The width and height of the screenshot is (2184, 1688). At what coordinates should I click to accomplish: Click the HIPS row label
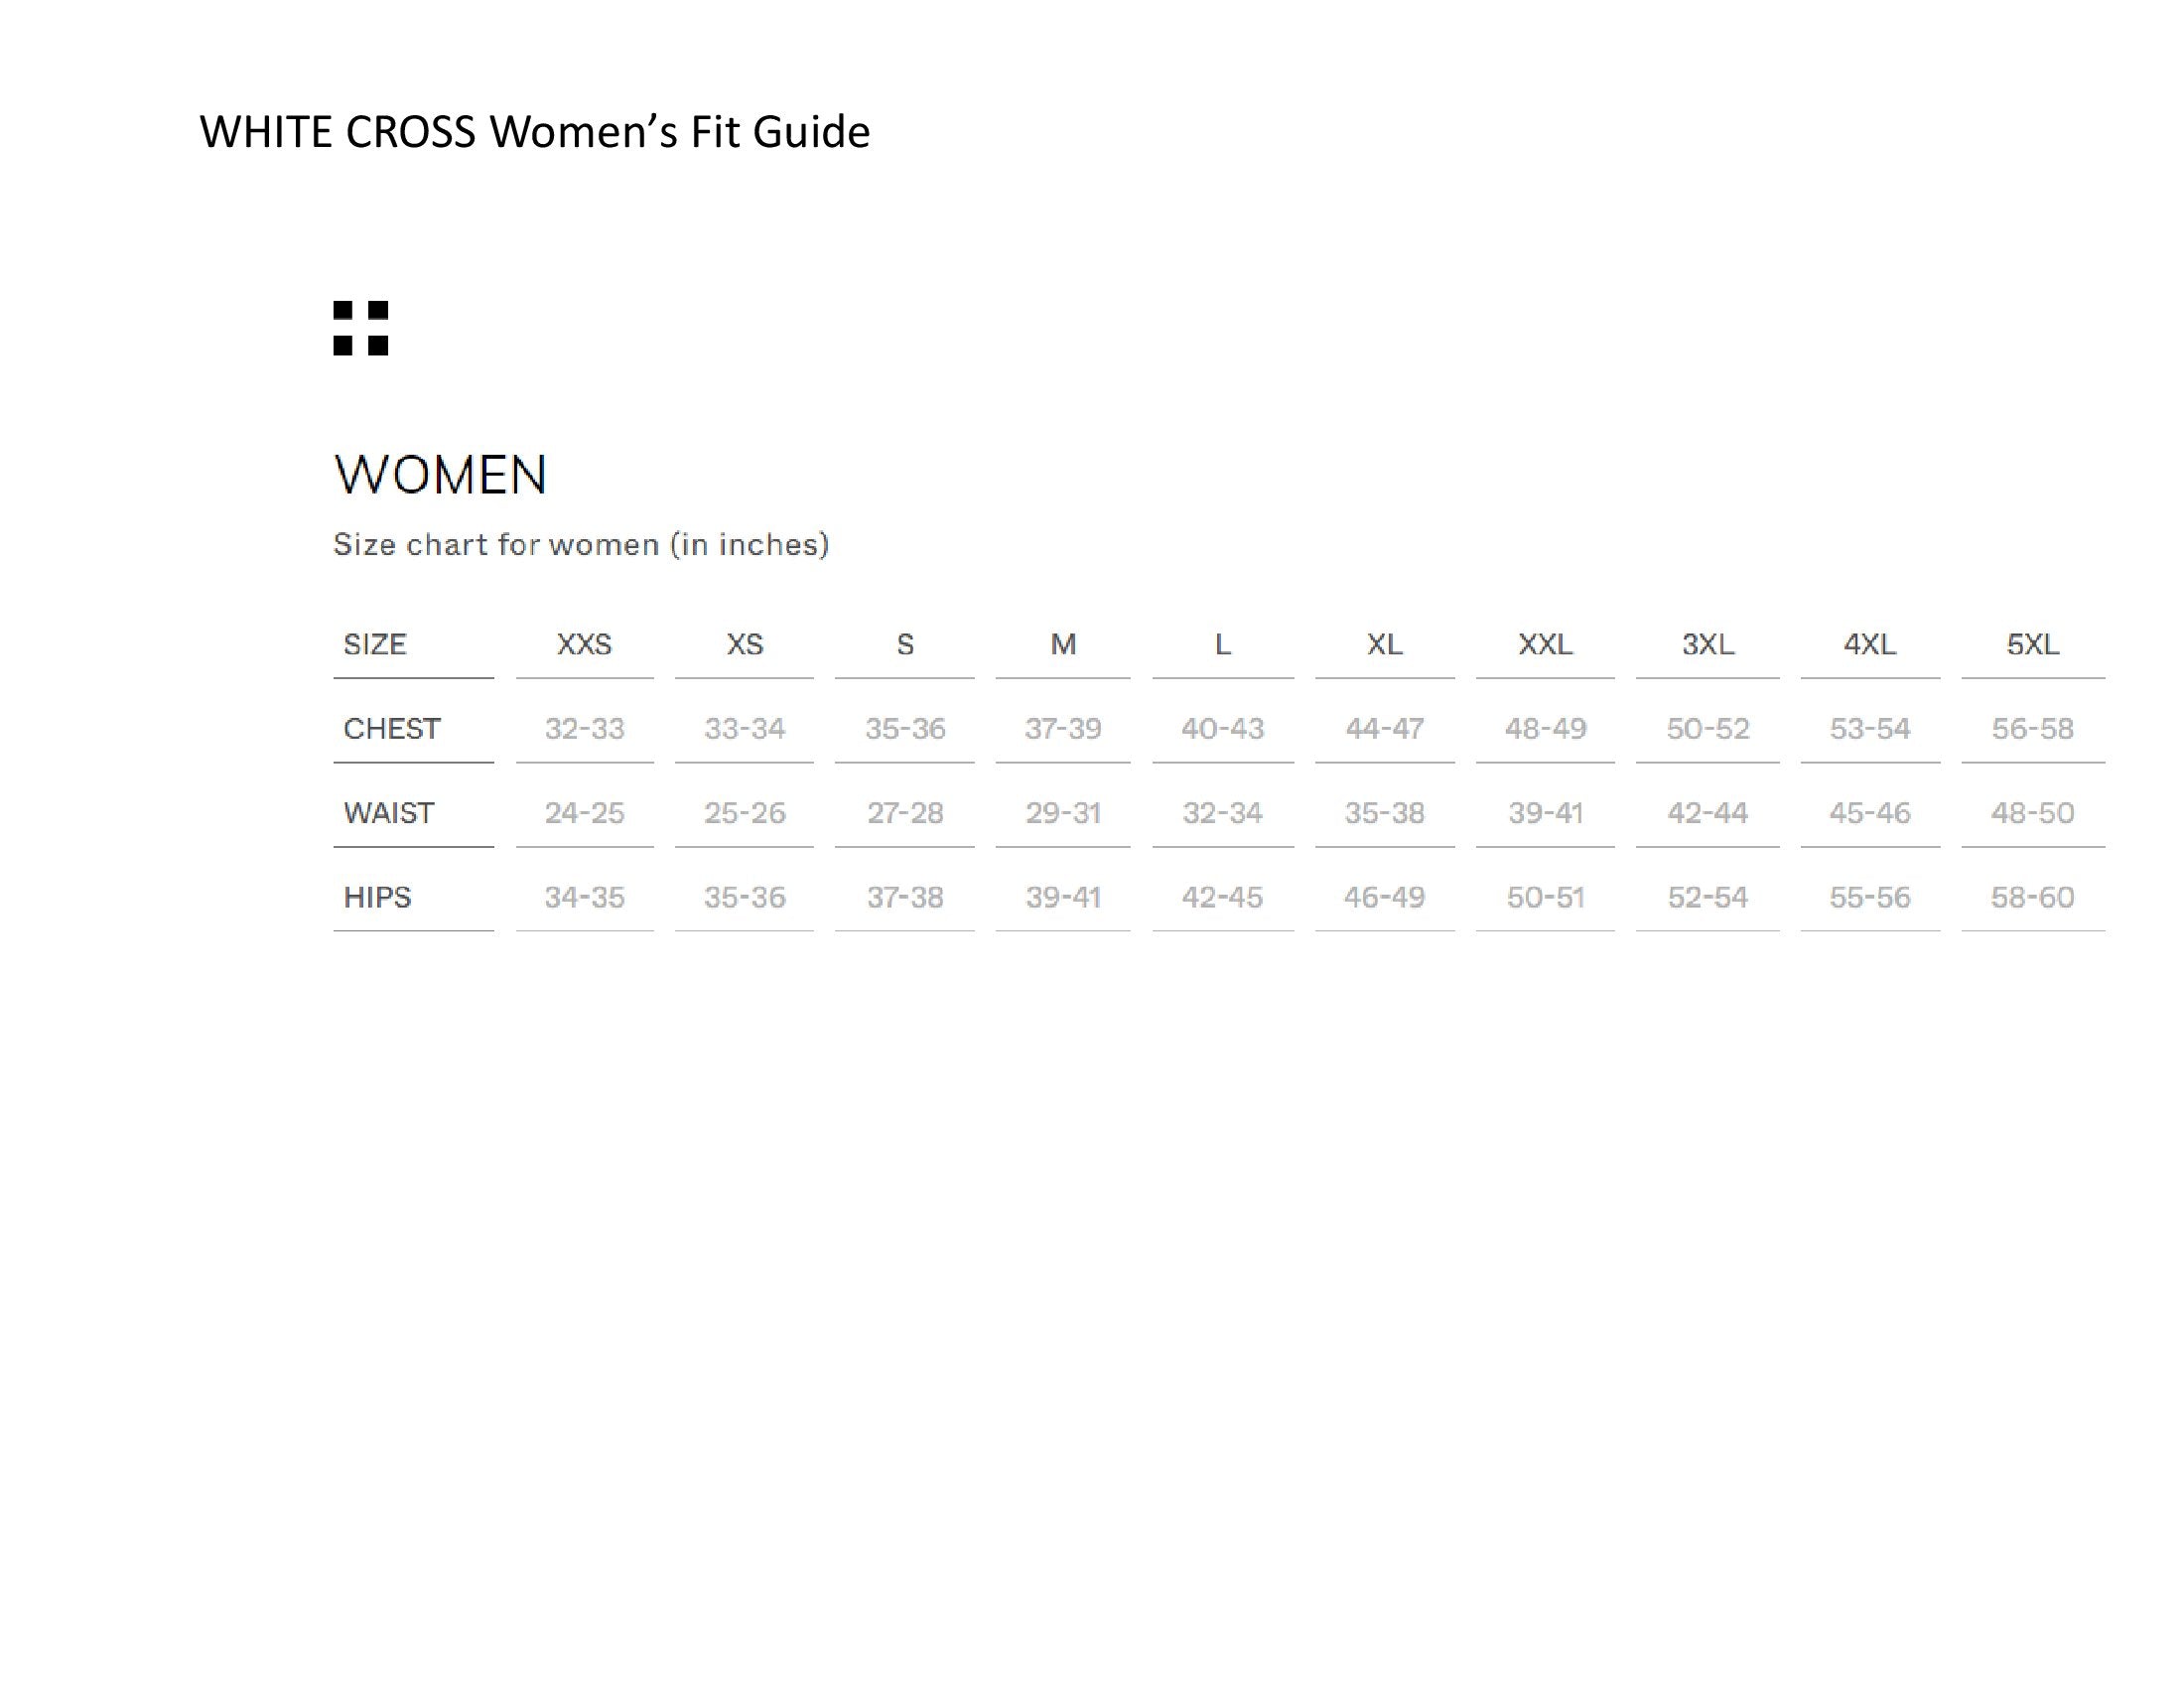pyautogui.click(x=377, y=897)
